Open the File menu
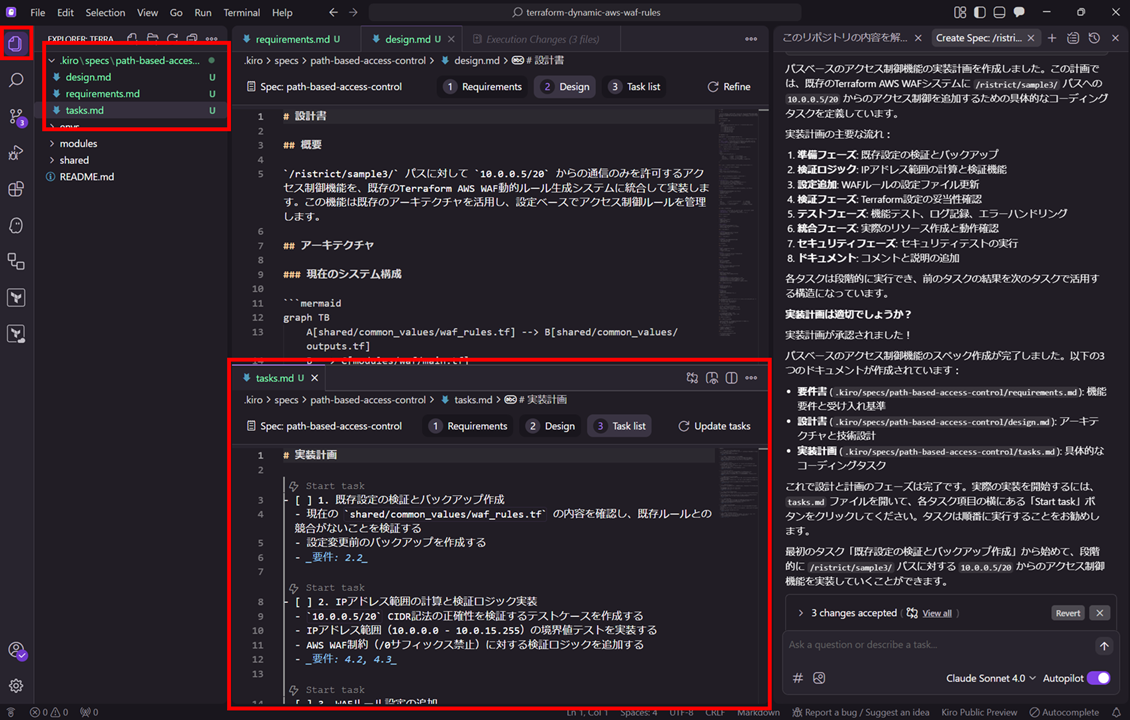The height and width of the screenshot is (720, 1130). [37, 12]
